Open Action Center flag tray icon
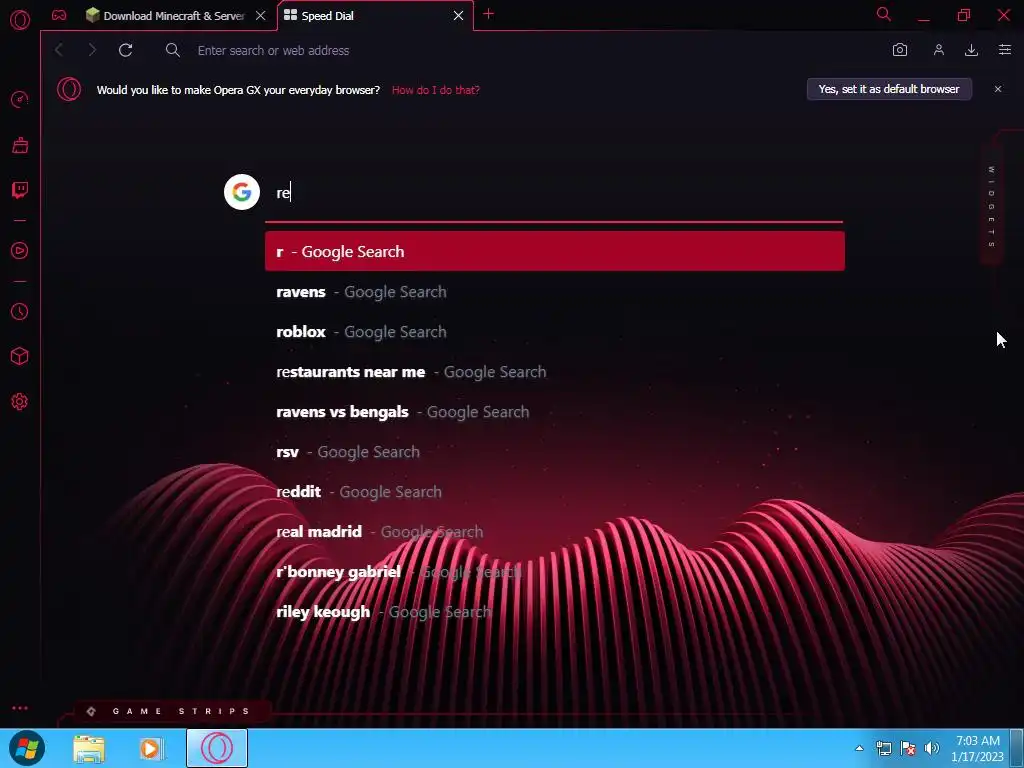The height and width of the screenshot is (768, 1024). [x=908, y=748]
